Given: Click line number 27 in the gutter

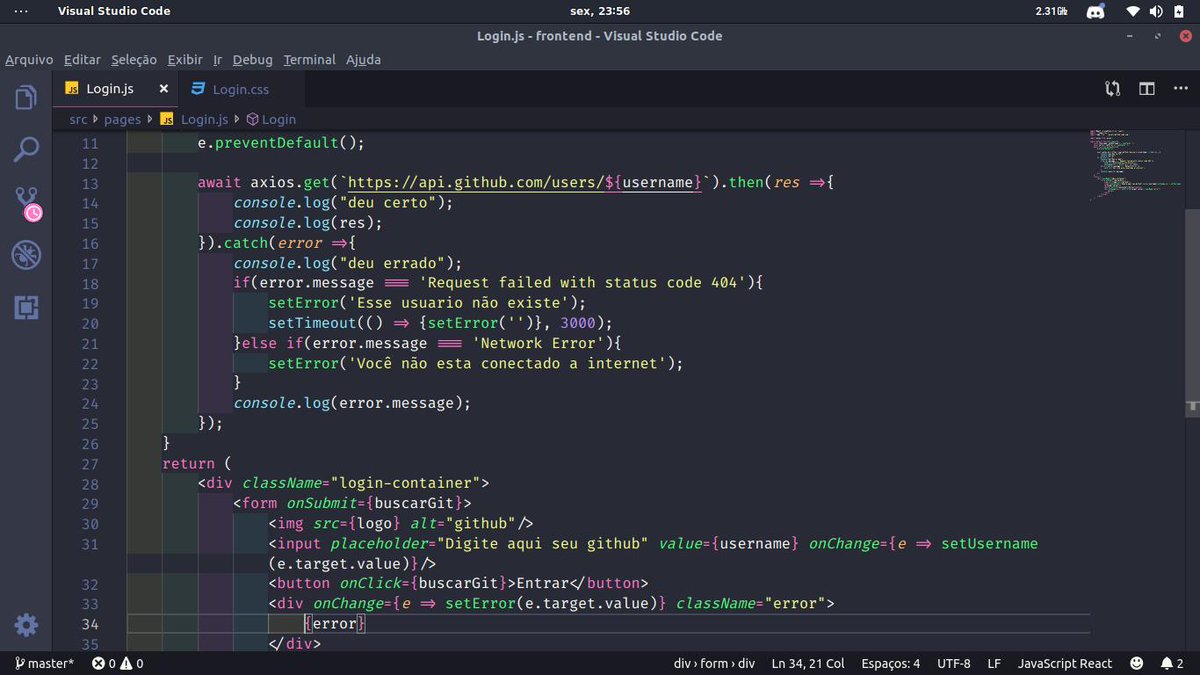Looking at the screenshot, I should (90, 463).
